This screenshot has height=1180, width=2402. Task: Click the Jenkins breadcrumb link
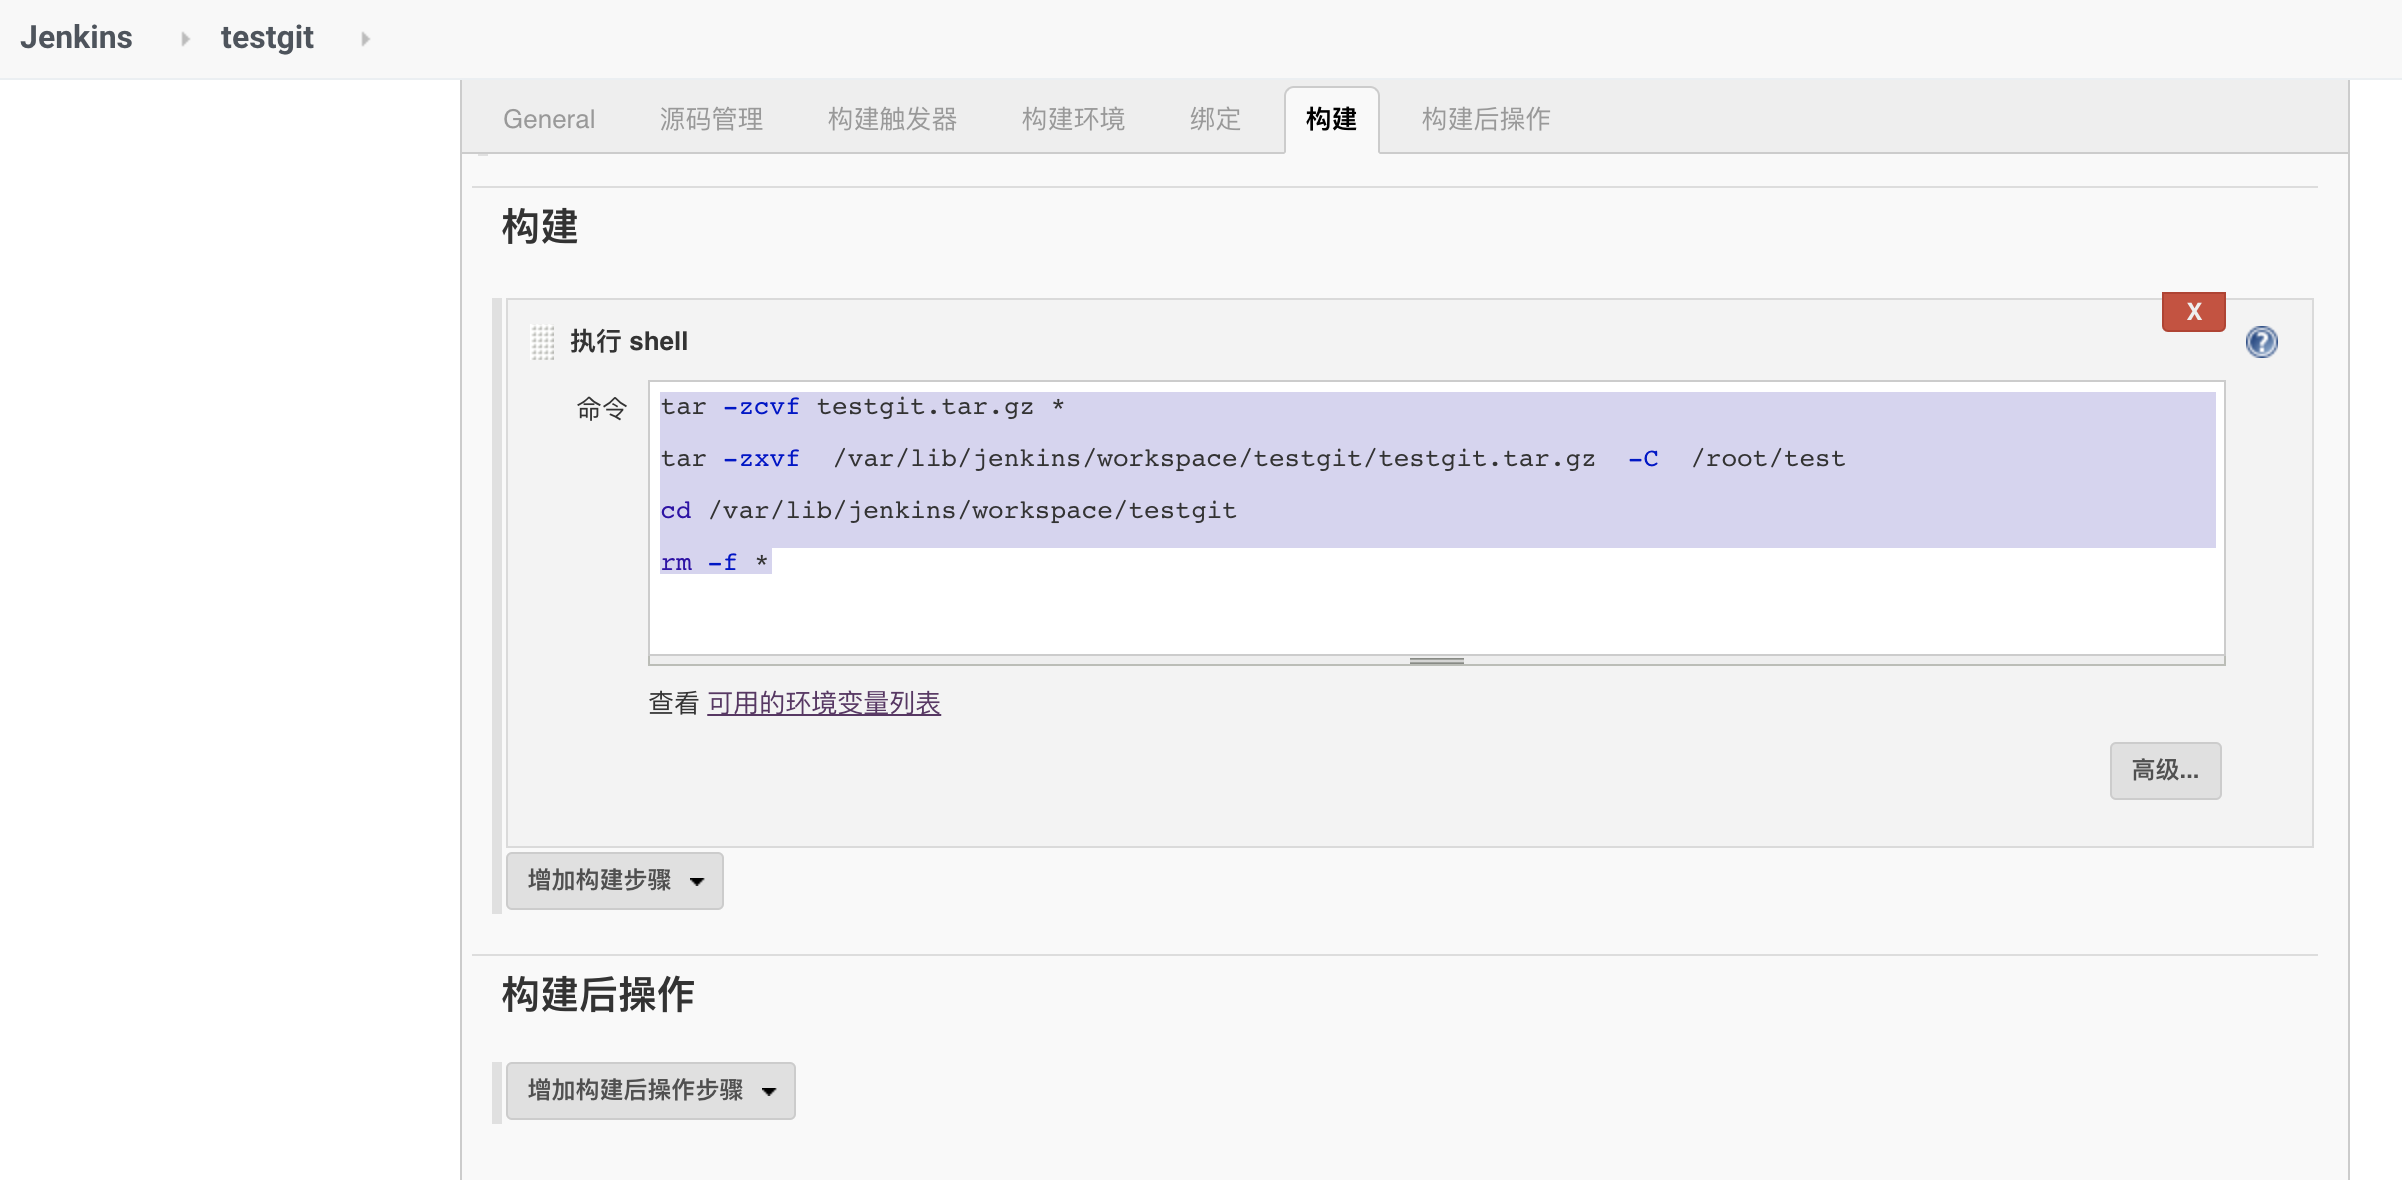(76, 38)
